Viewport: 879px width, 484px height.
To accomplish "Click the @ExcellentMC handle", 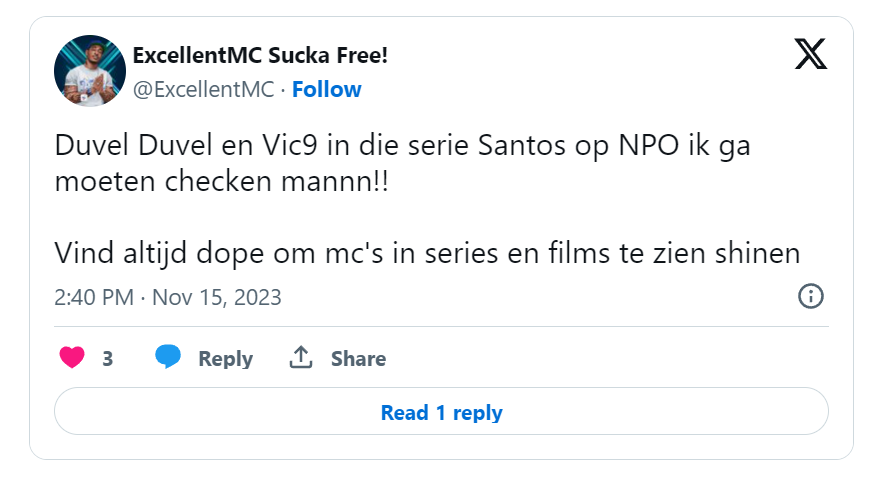I will pyautogui.click(x=204, y=89).
